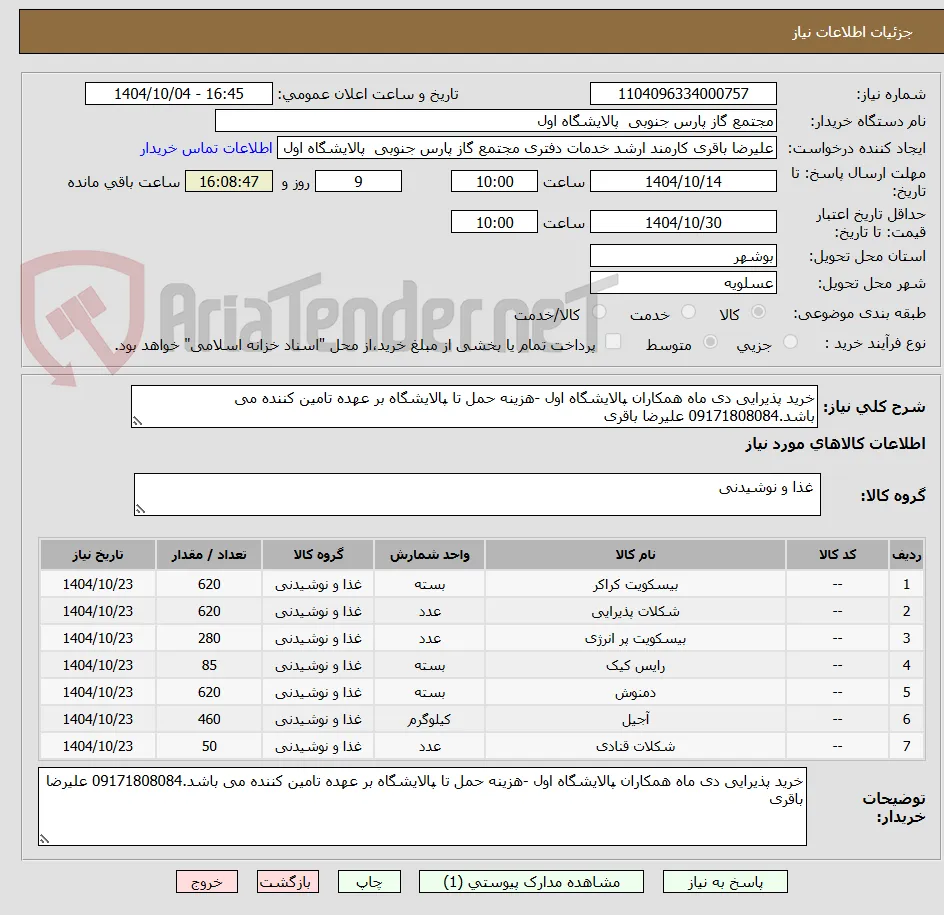
Task: Click the ردیف column header
Action: 906,554
